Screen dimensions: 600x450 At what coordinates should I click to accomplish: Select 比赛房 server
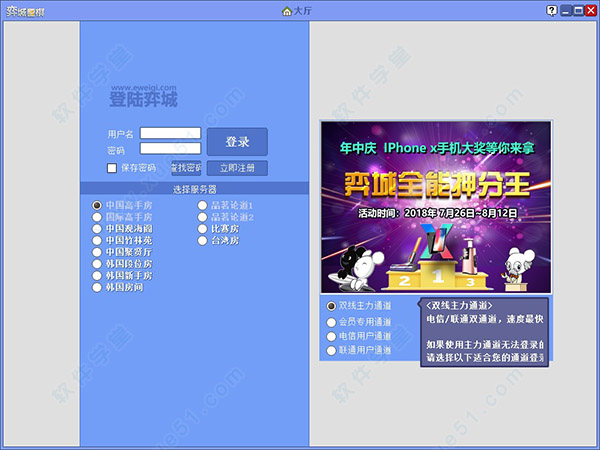click(x=202, y=229)
